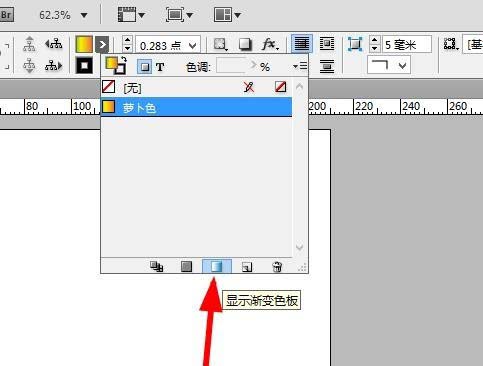Click the 62.3% zoom level field
The height and width of the screenshot is (366, 483).
click(x=55, y=15)
